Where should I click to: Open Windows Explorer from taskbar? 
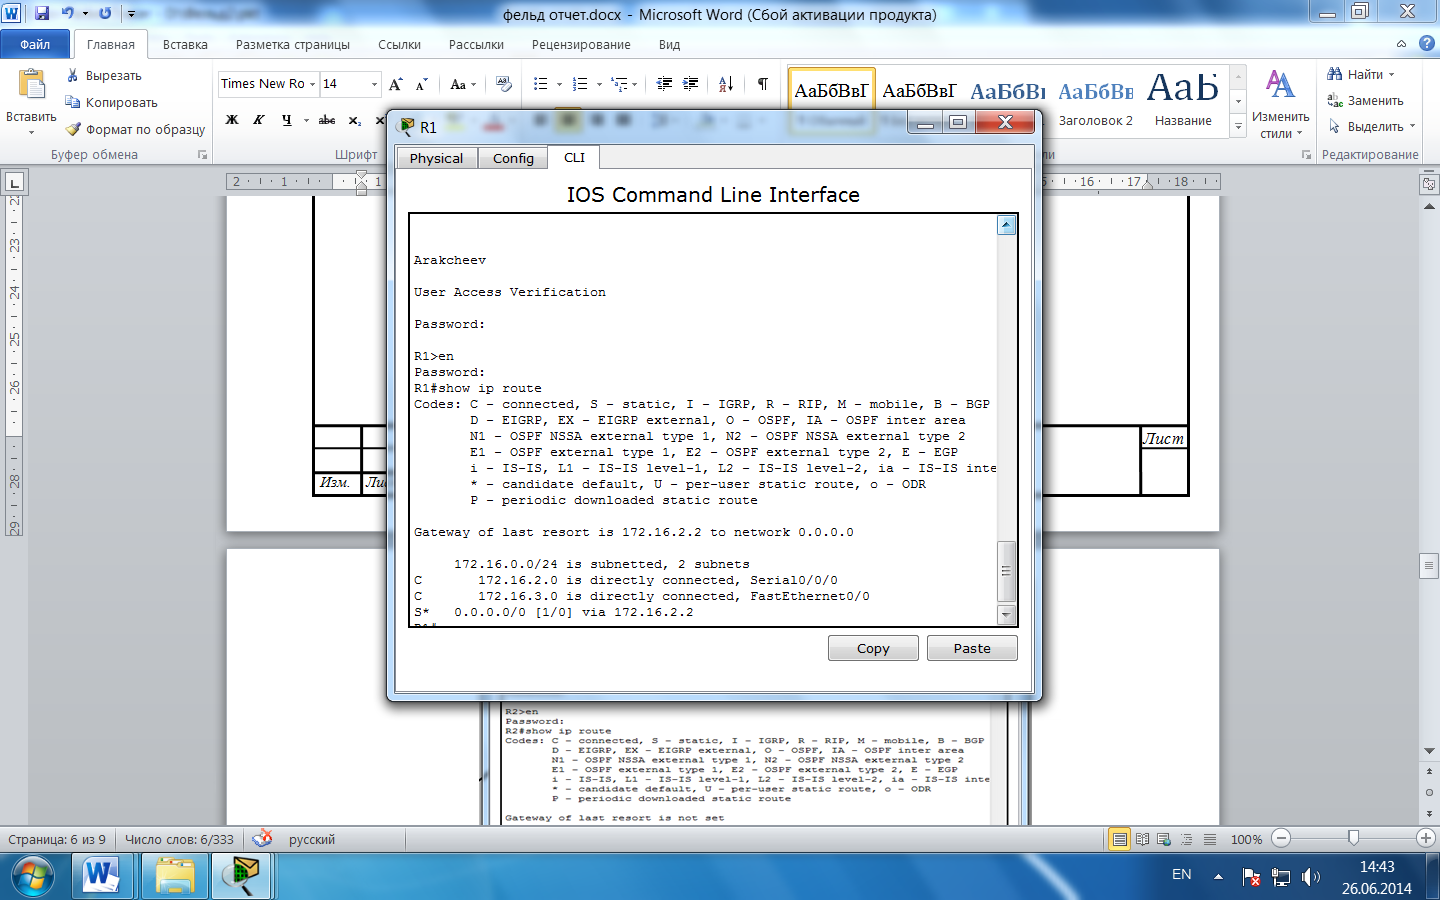tap(175, 876)
